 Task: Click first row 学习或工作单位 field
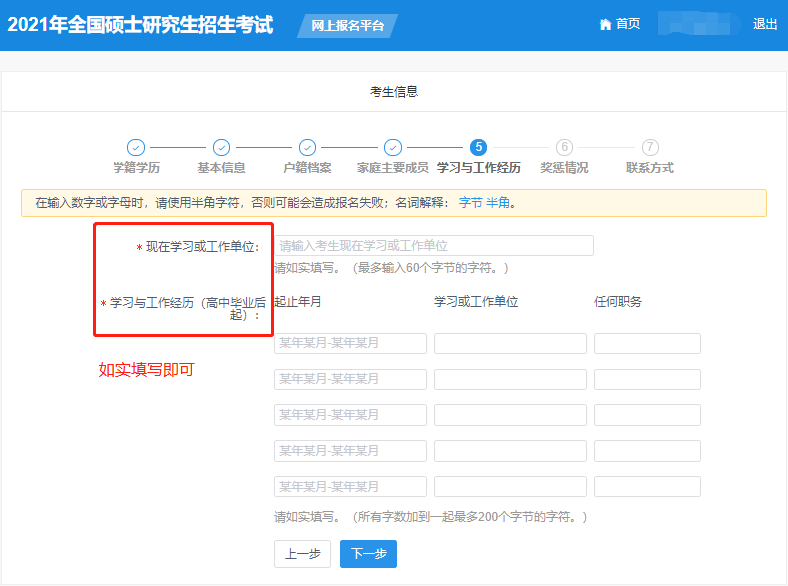pos(510,344)
